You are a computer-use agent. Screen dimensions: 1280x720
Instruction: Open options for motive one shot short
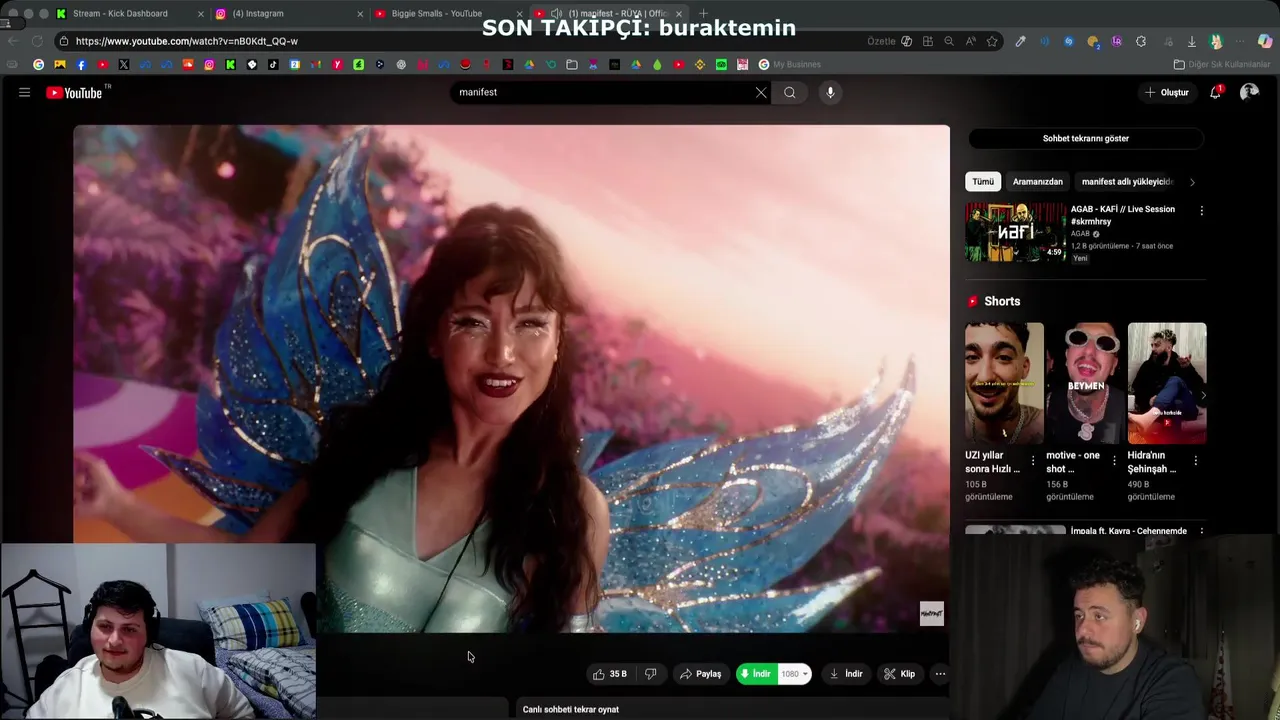(x=1114, y=461)
